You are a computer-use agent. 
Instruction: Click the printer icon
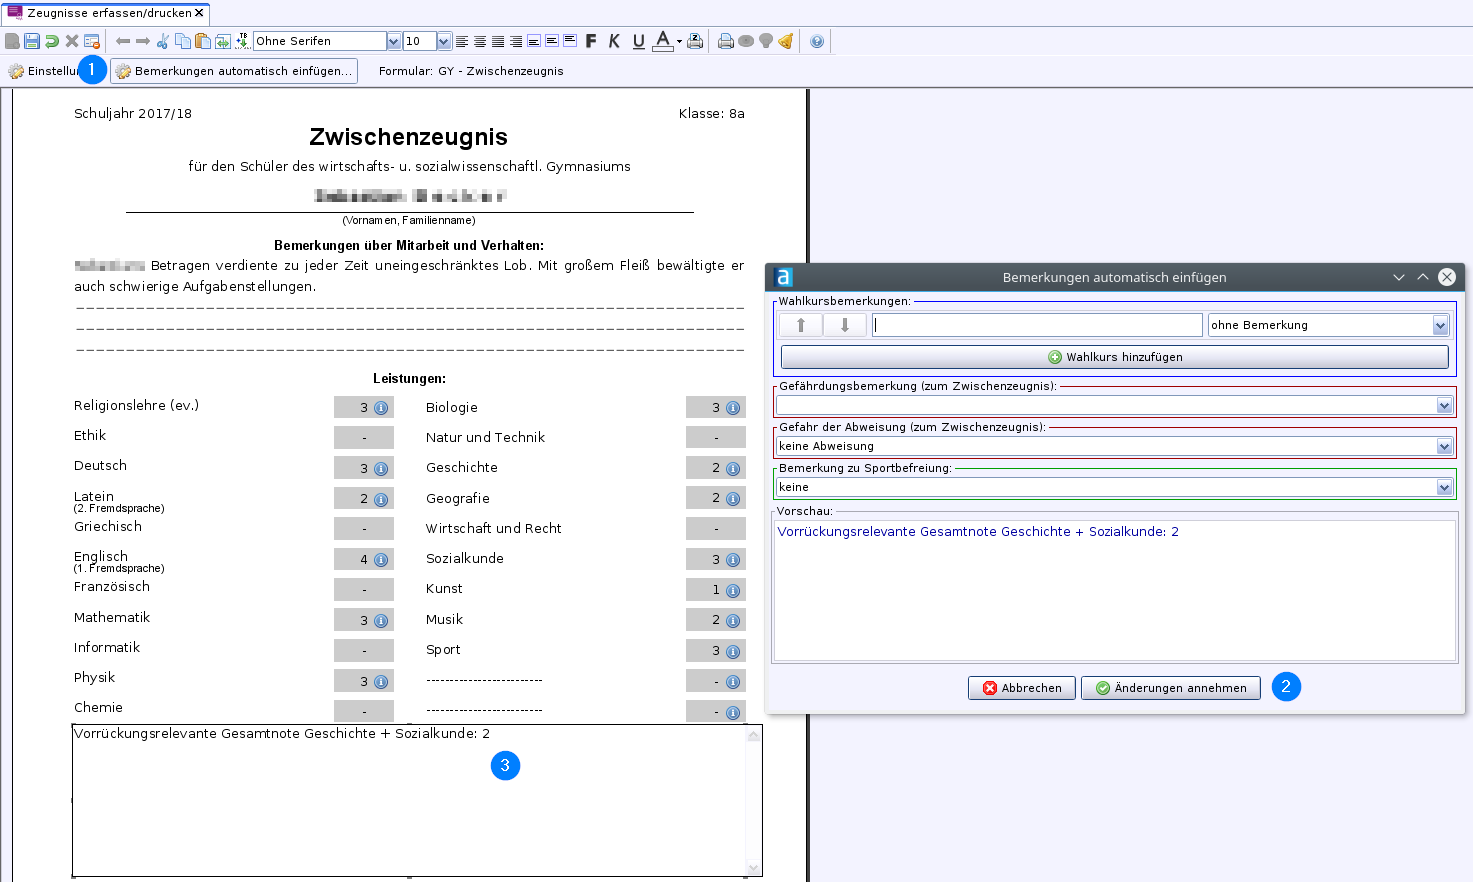click(x=725, y=41)
